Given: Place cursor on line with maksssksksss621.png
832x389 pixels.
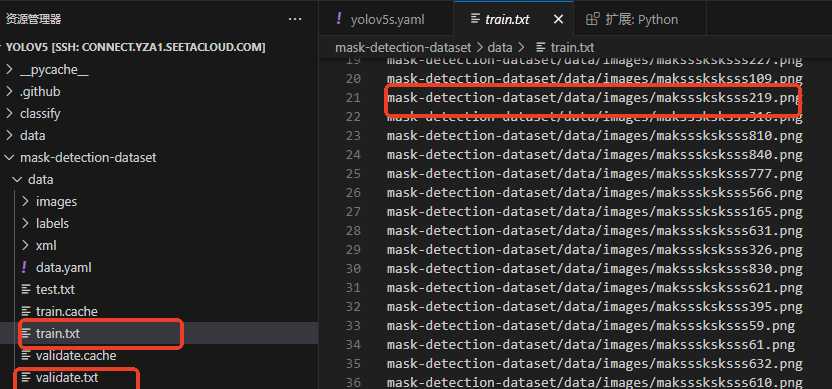Looking at the screenshot, I should [x=594, y=288].
